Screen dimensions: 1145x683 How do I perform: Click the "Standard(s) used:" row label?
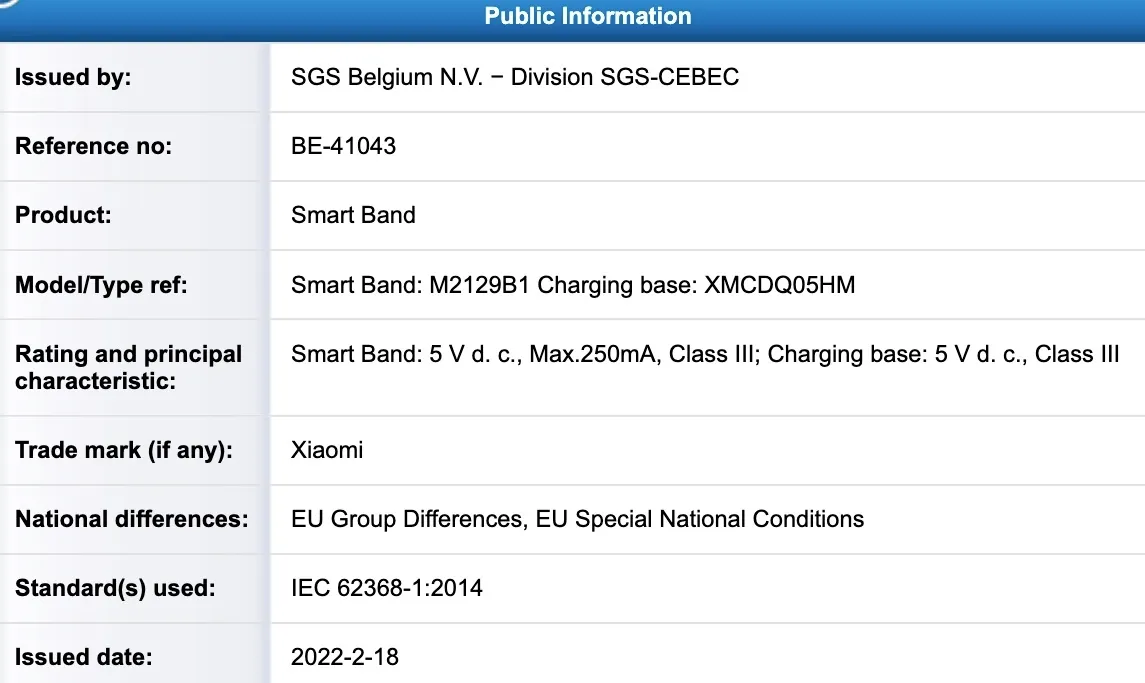pos(115,588)
